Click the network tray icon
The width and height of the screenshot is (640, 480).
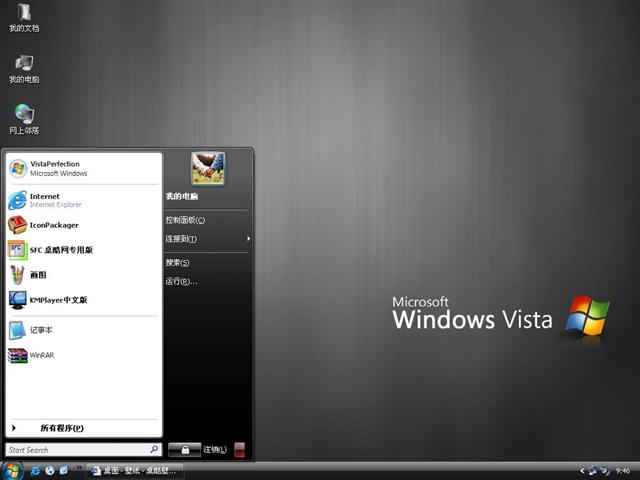(593, 471)
